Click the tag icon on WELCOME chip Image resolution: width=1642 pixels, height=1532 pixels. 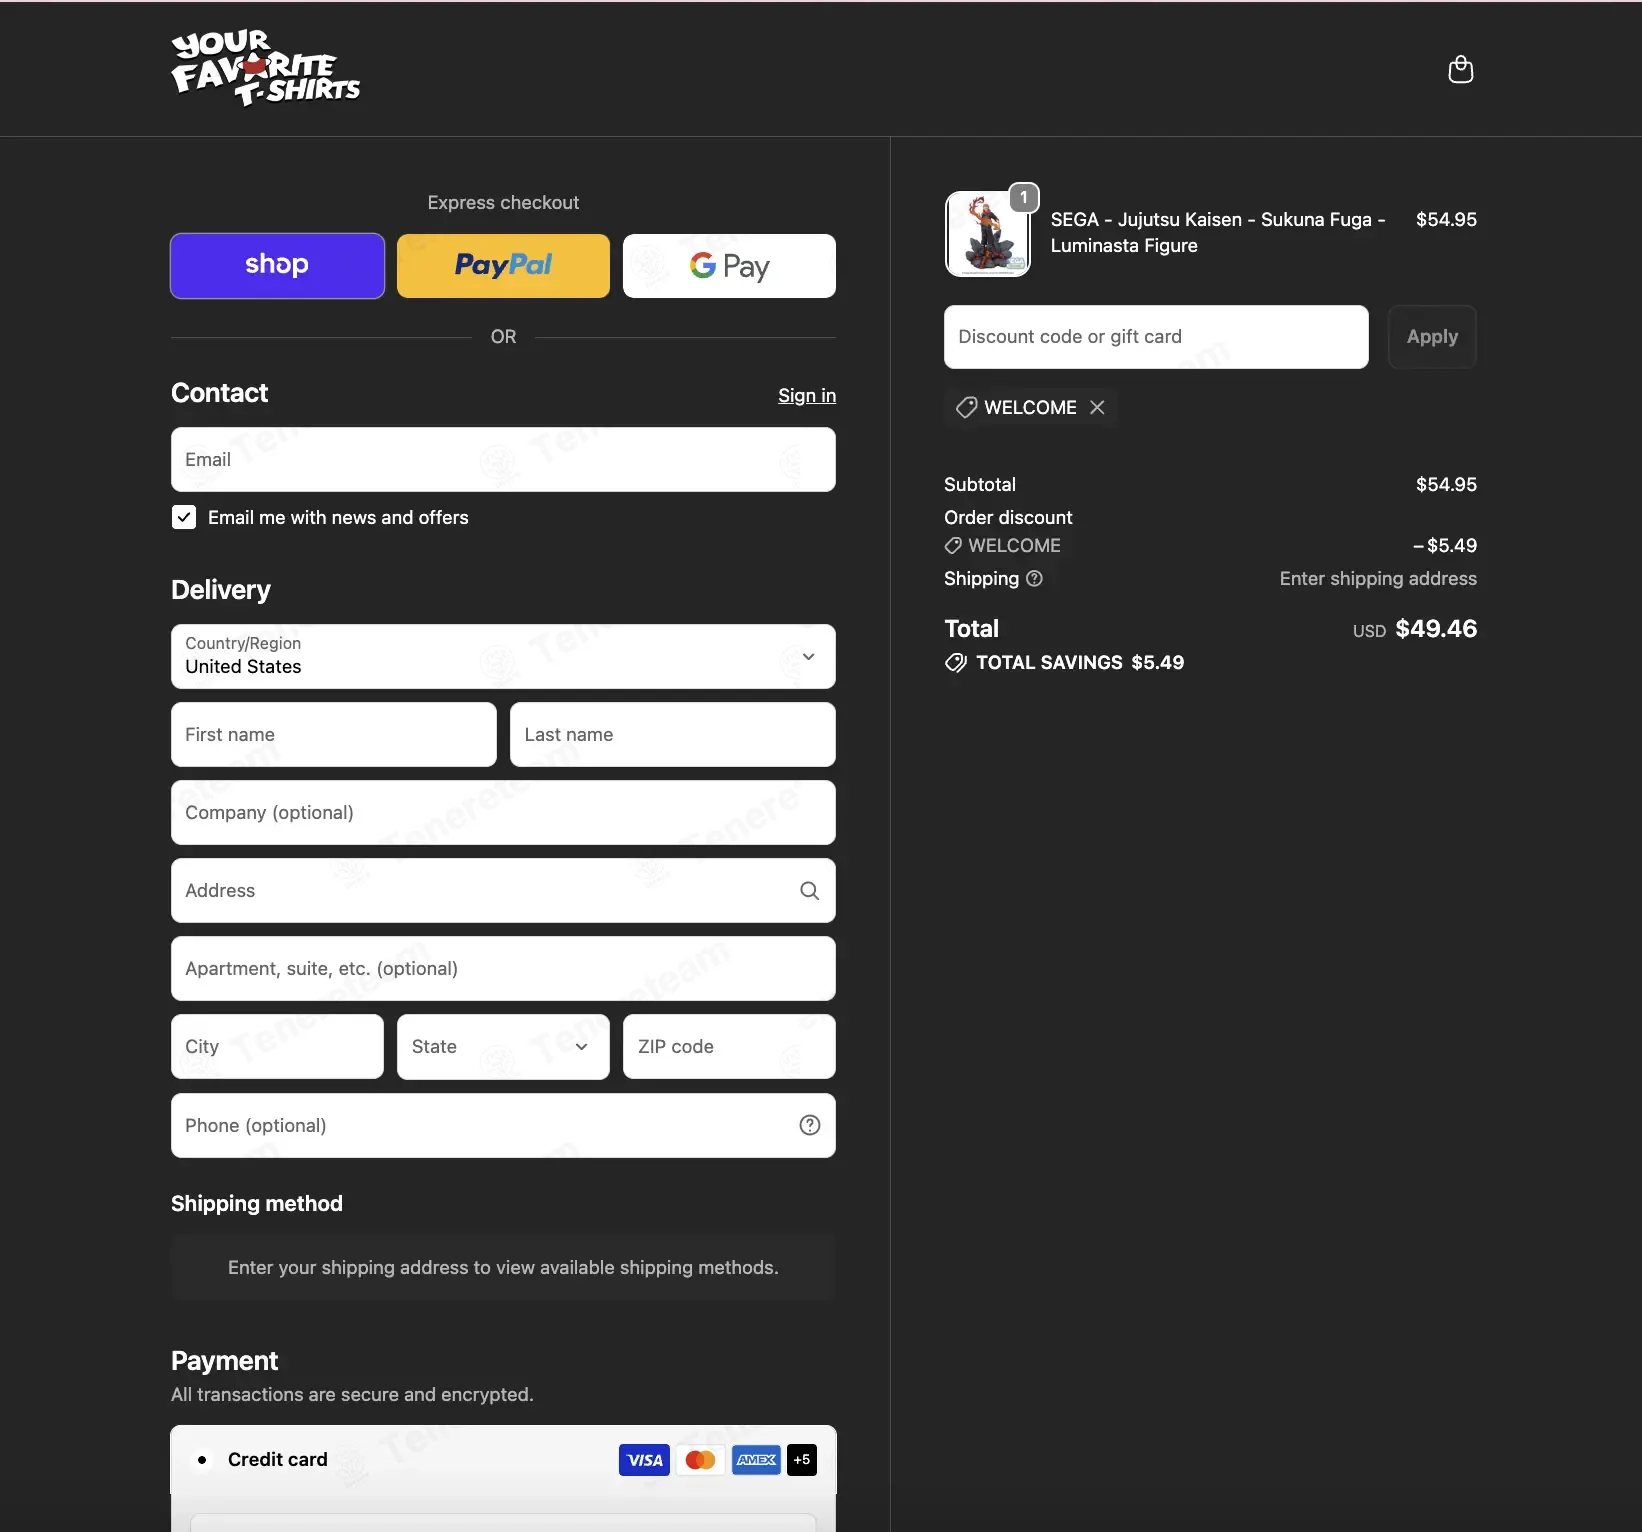point(966,407)
